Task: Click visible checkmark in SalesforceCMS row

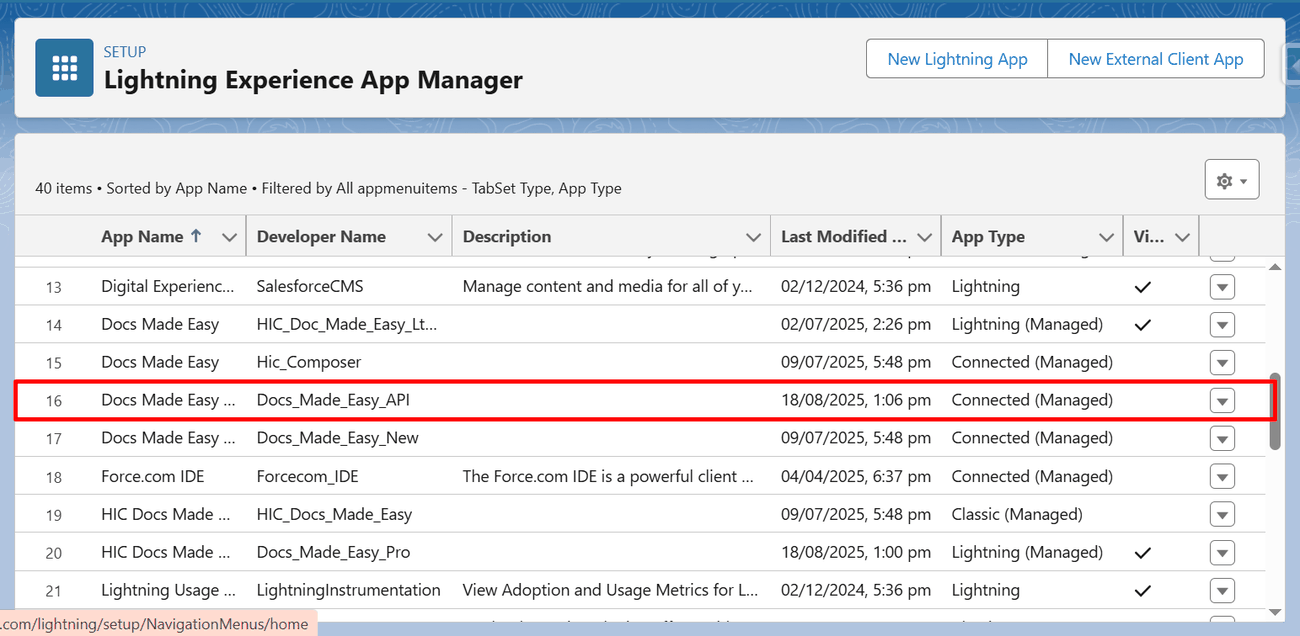Action: (1143, 287)
